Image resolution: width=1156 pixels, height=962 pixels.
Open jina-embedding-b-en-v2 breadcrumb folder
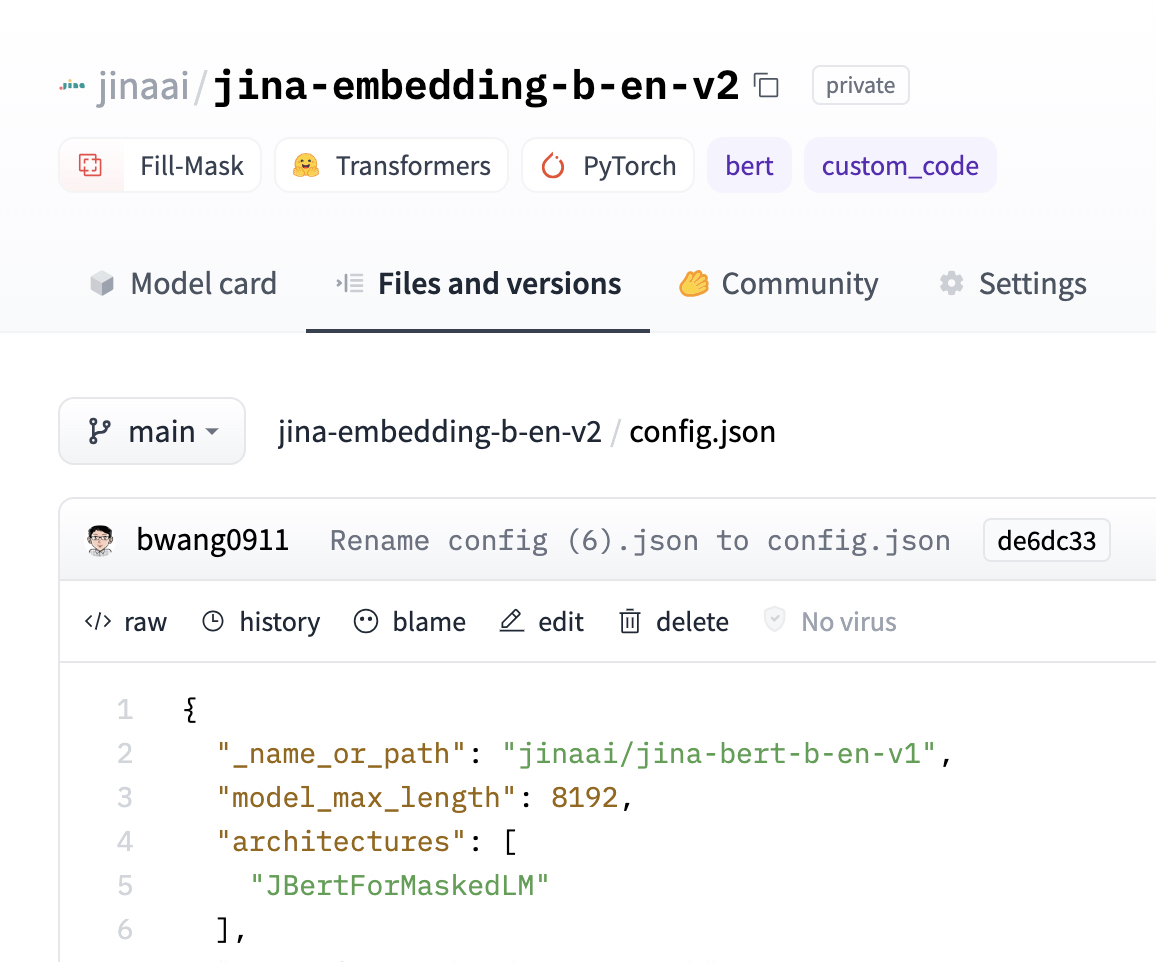[x=439, y=431]
